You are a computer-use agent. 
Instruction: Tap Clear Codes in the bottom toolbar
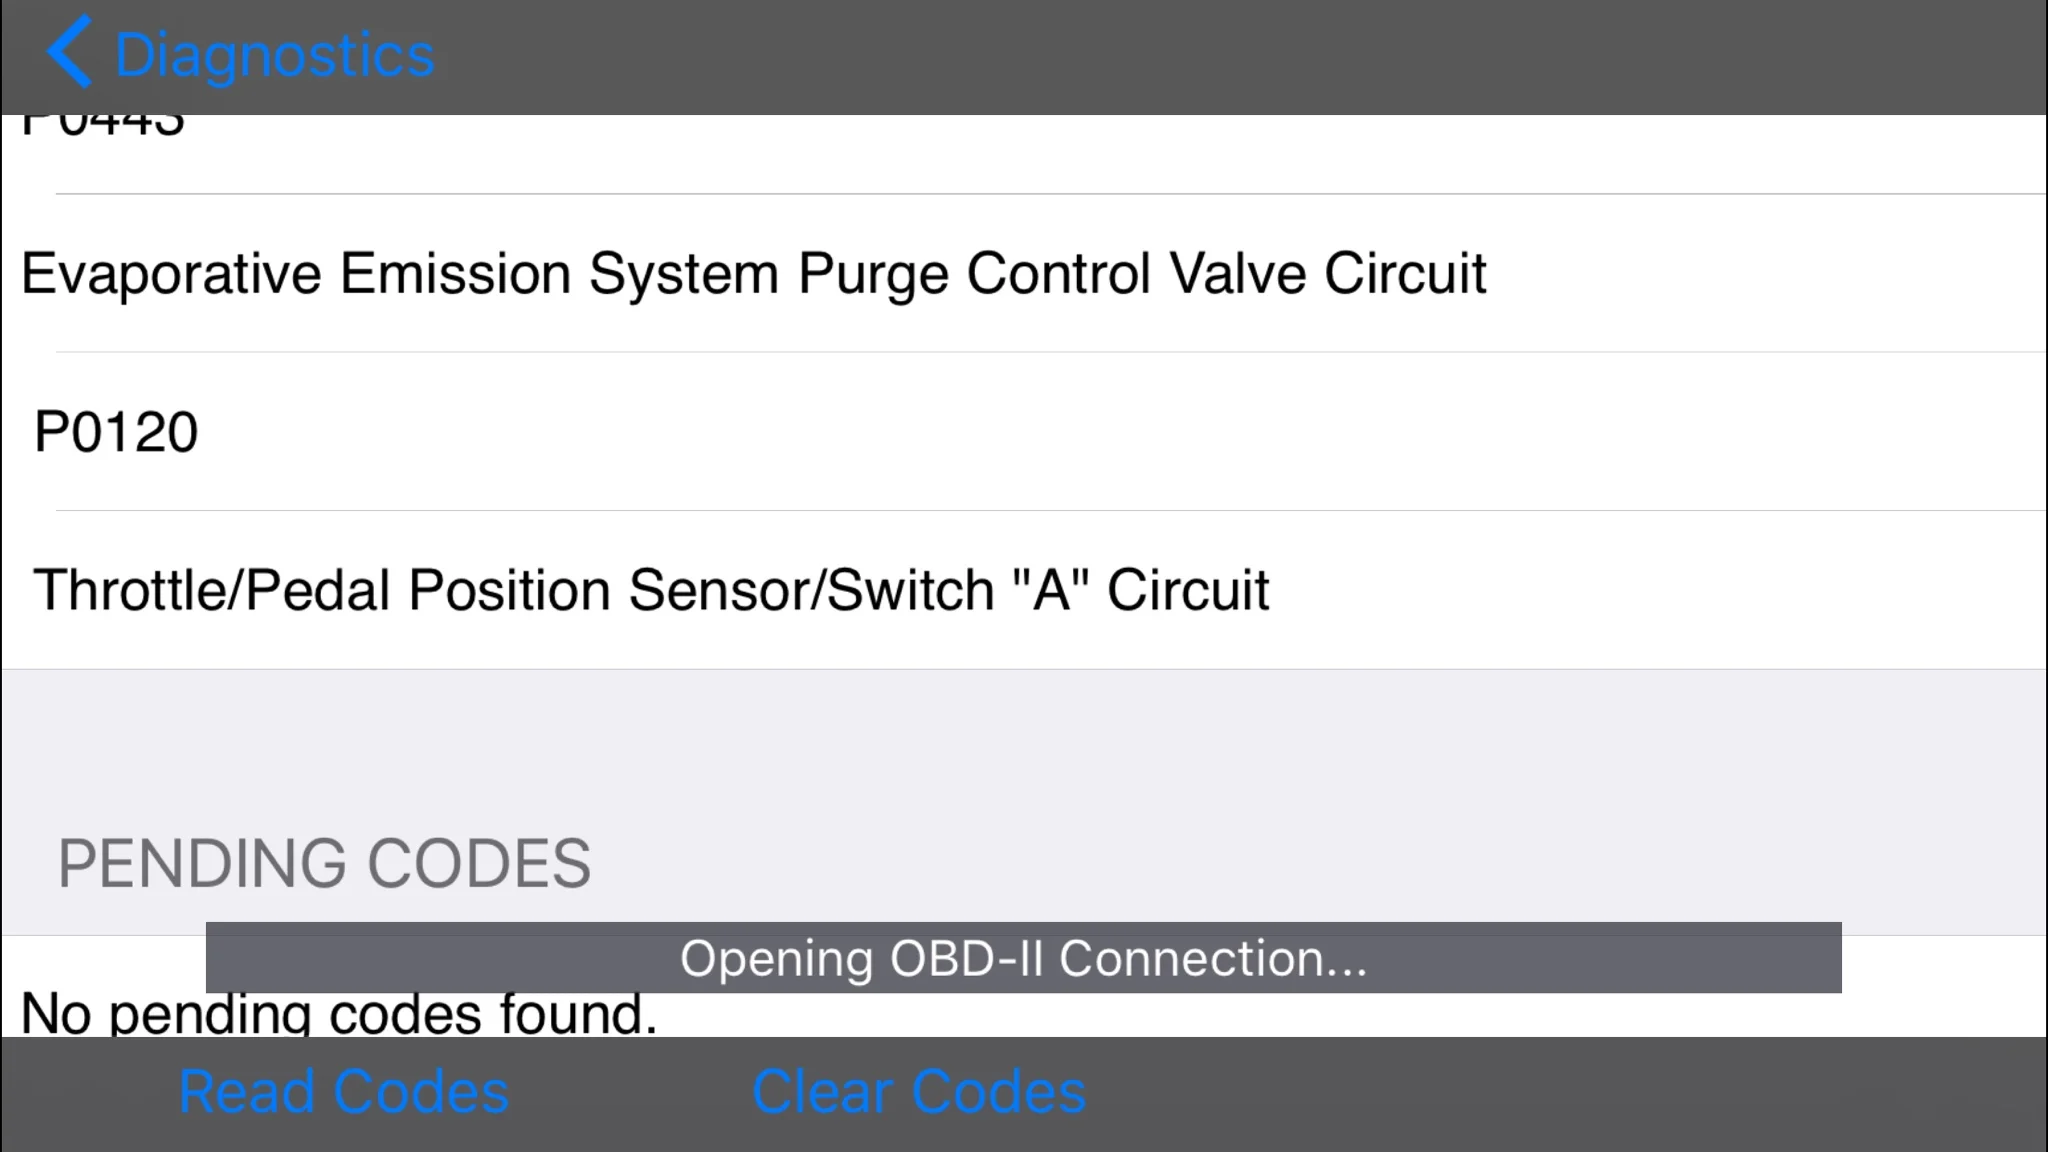click(x=919, y=1091)
